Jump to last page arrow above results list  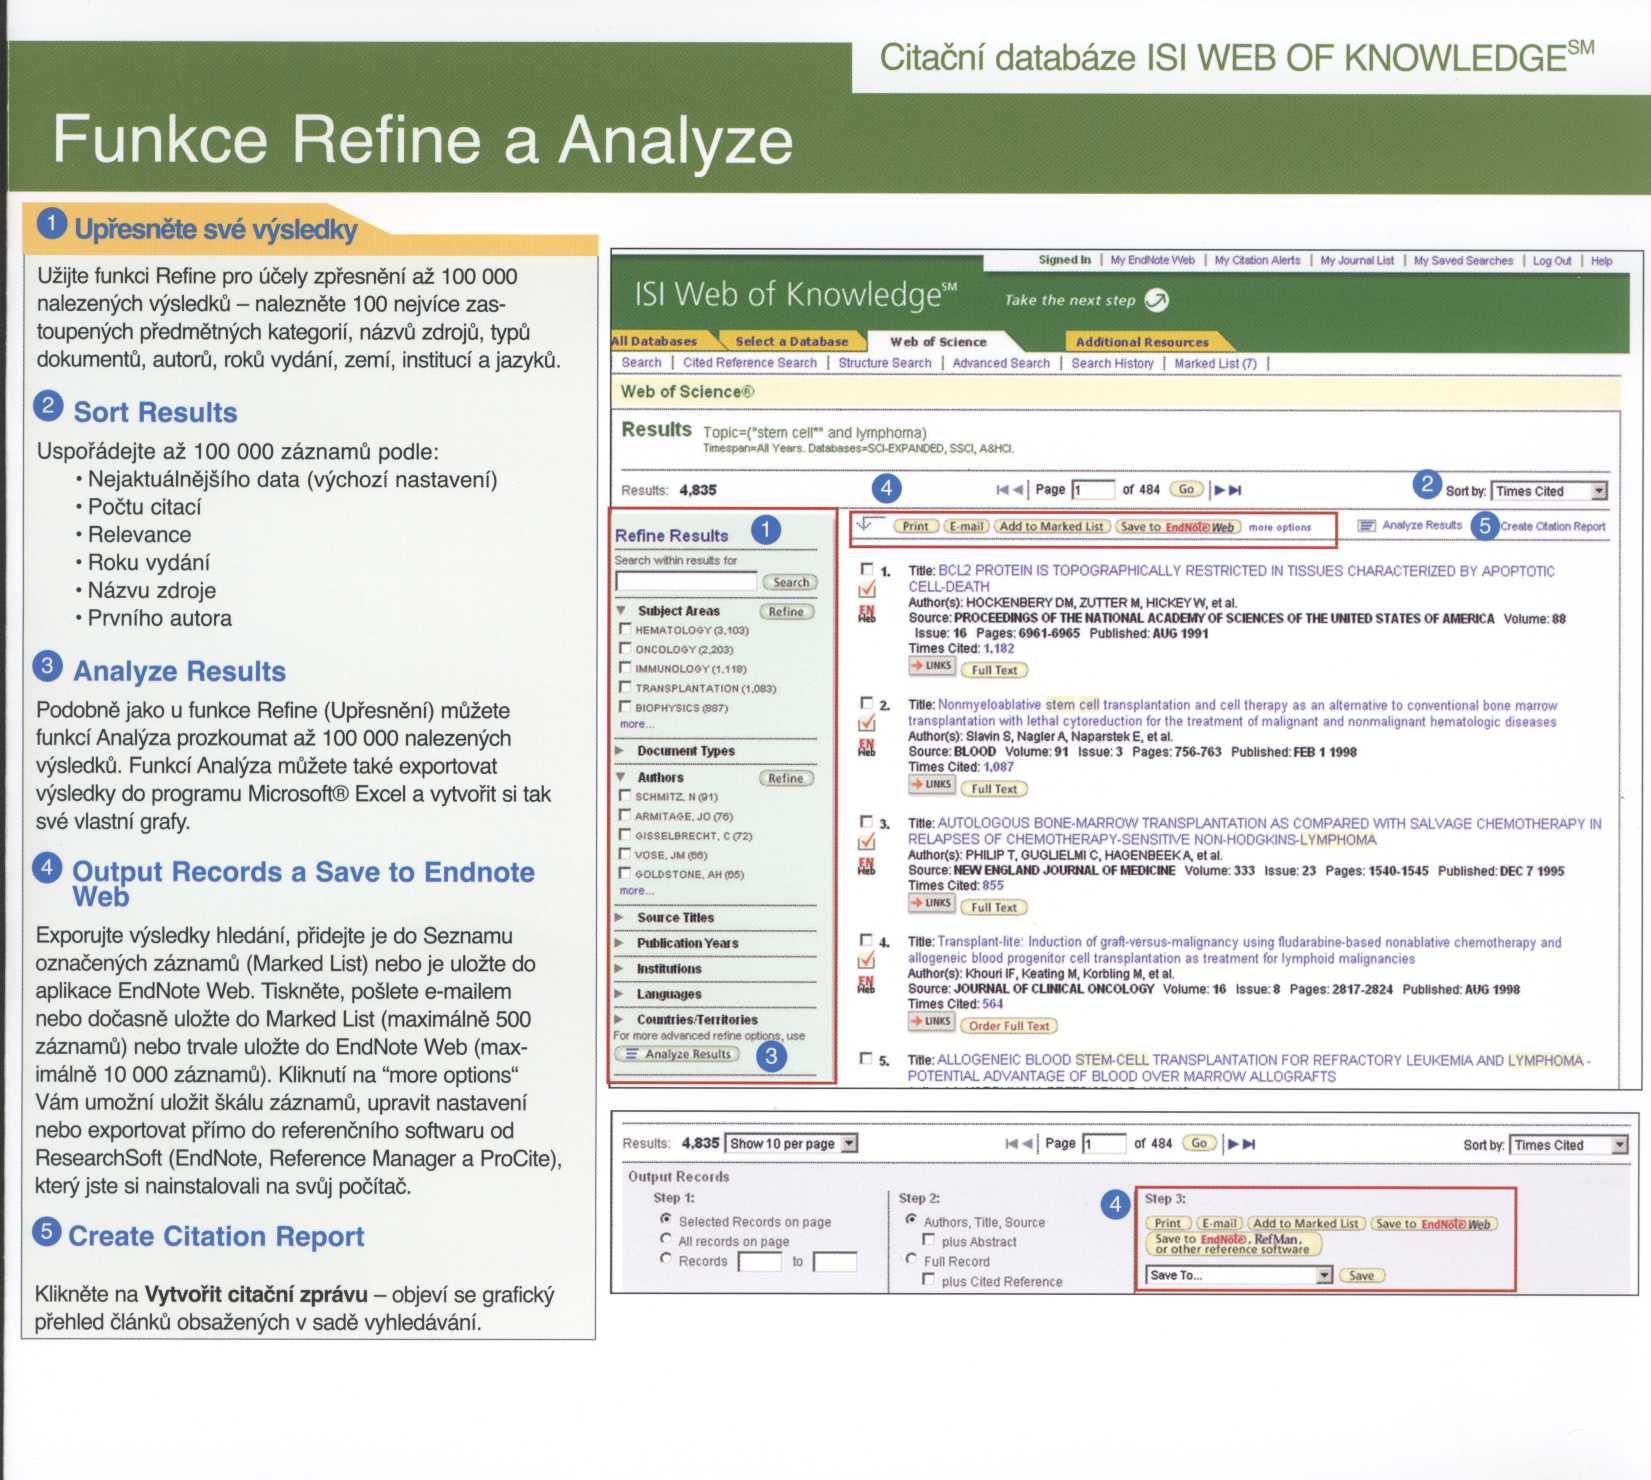pos(1235,490)
